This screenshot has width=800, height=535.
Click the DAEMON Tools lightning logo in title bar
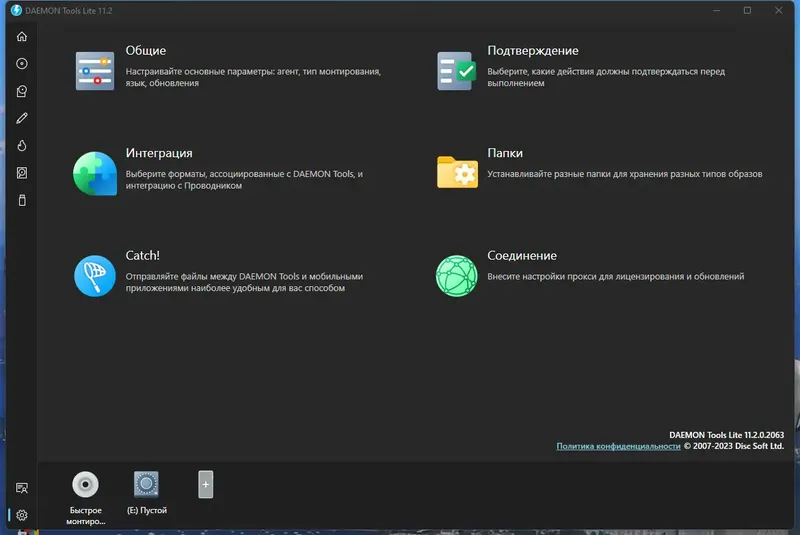point(16,10)
